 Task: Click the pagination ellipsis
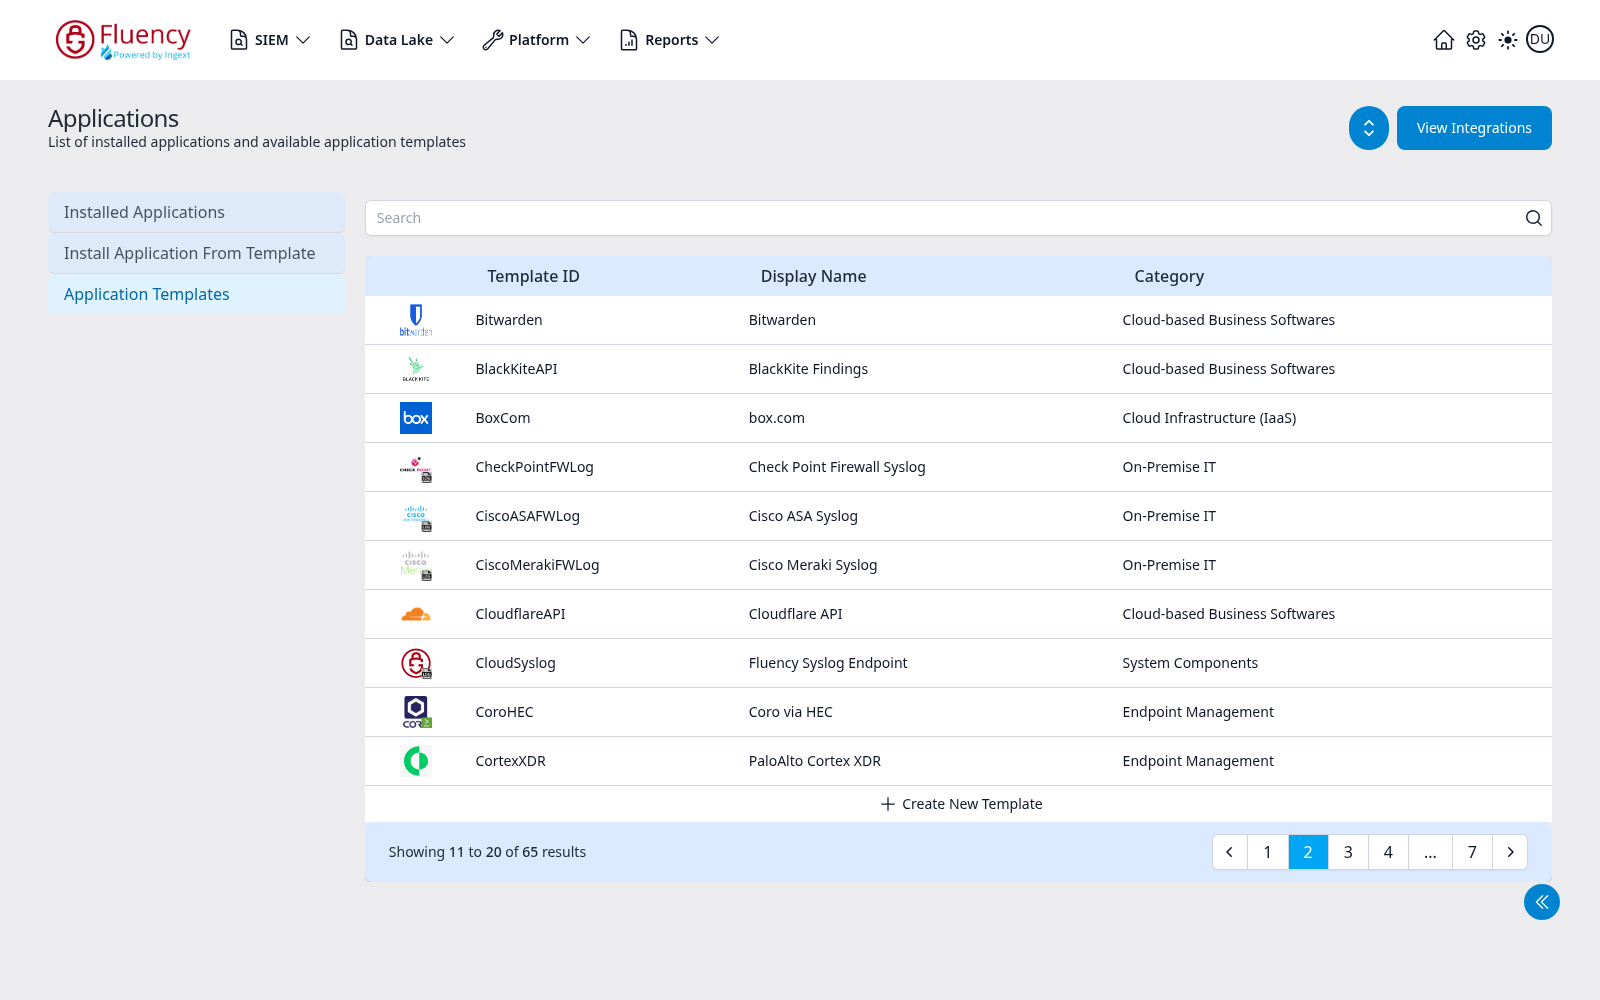[1430, 852]
